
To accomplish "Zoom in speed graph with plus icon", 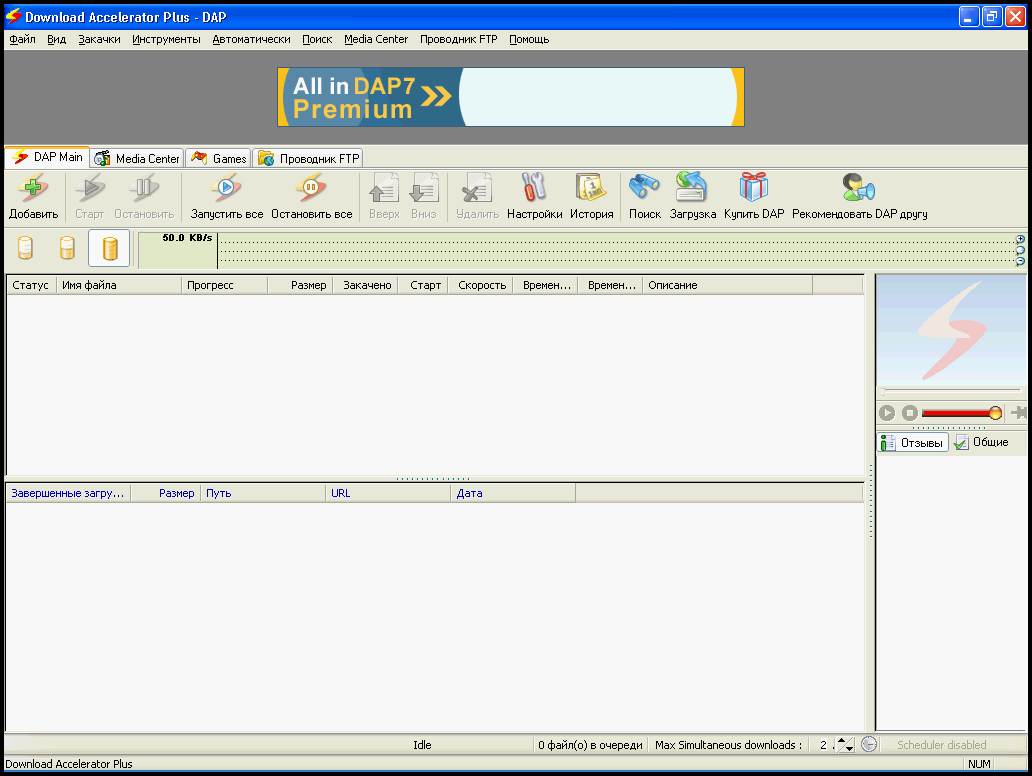I will tap(1020, 239).
